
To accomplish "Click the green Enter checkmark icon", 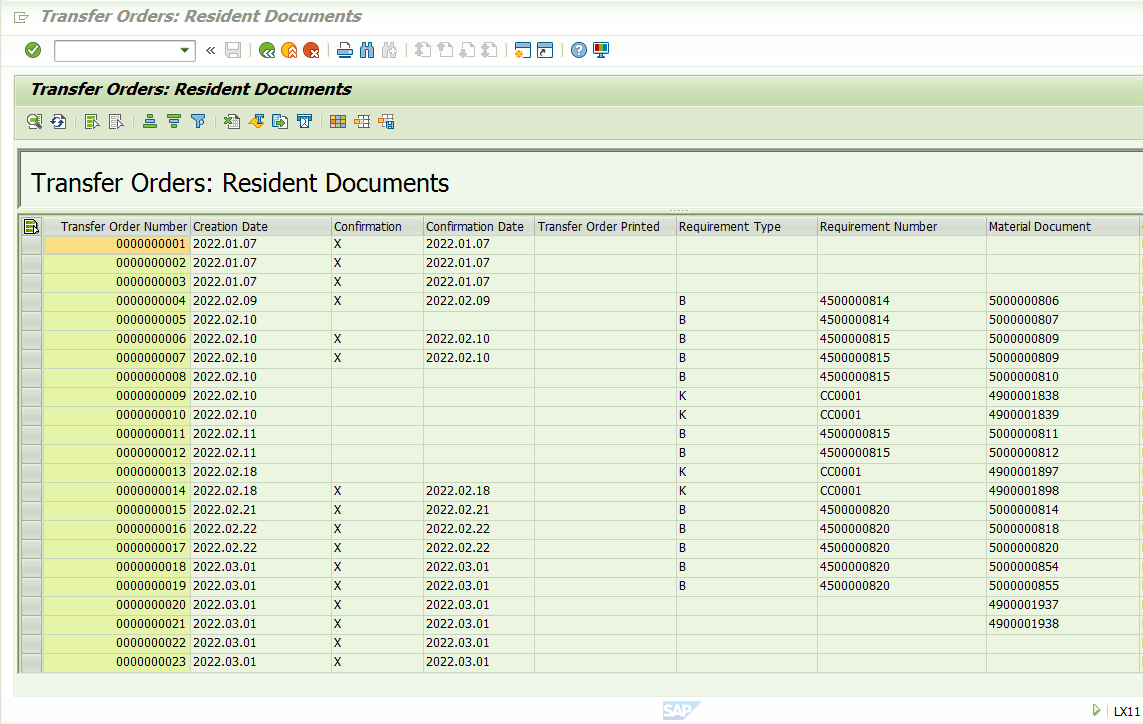I will 33,50.
